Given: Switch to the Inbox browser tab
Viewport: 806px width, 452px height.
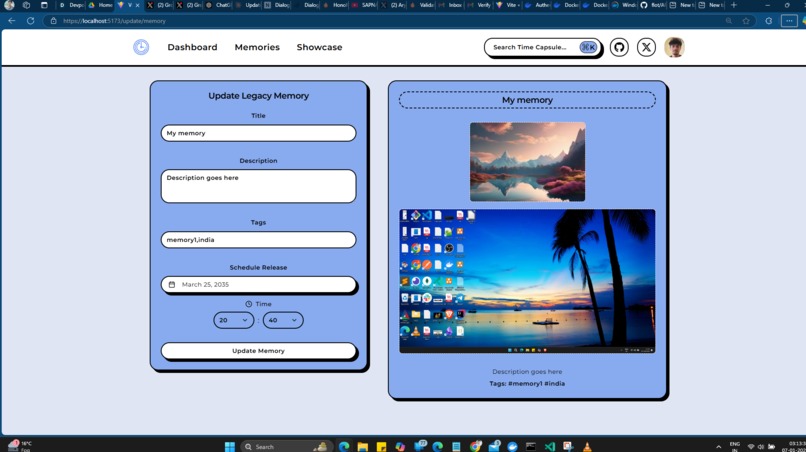Looking at the screenshot, I should pyautogui.click(x=451, y=5).
